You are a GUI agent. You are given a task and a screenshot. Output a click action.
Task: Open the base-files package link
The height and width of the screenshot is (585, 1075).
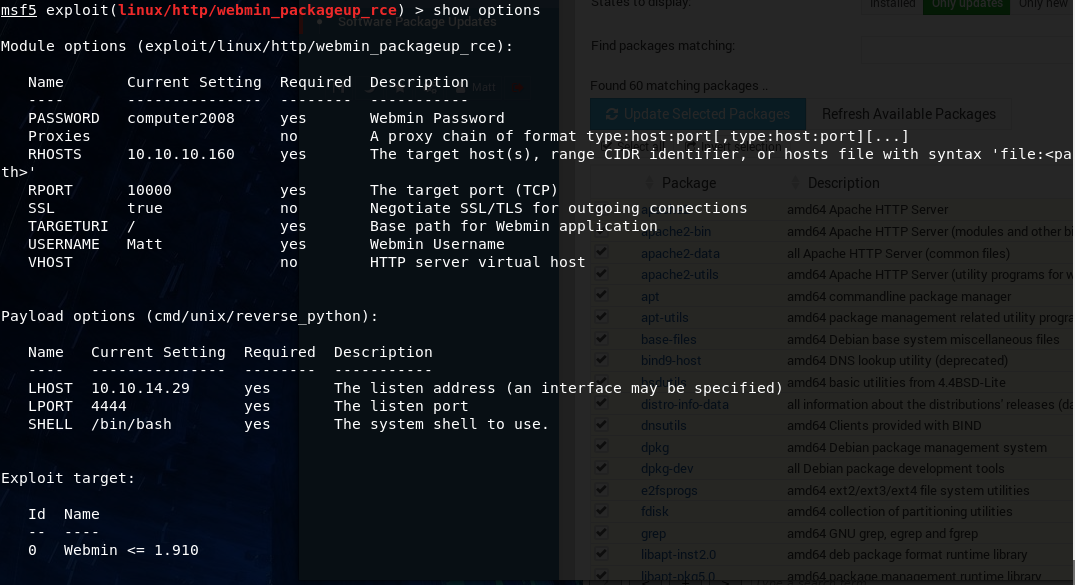click(x=668, y=340)
